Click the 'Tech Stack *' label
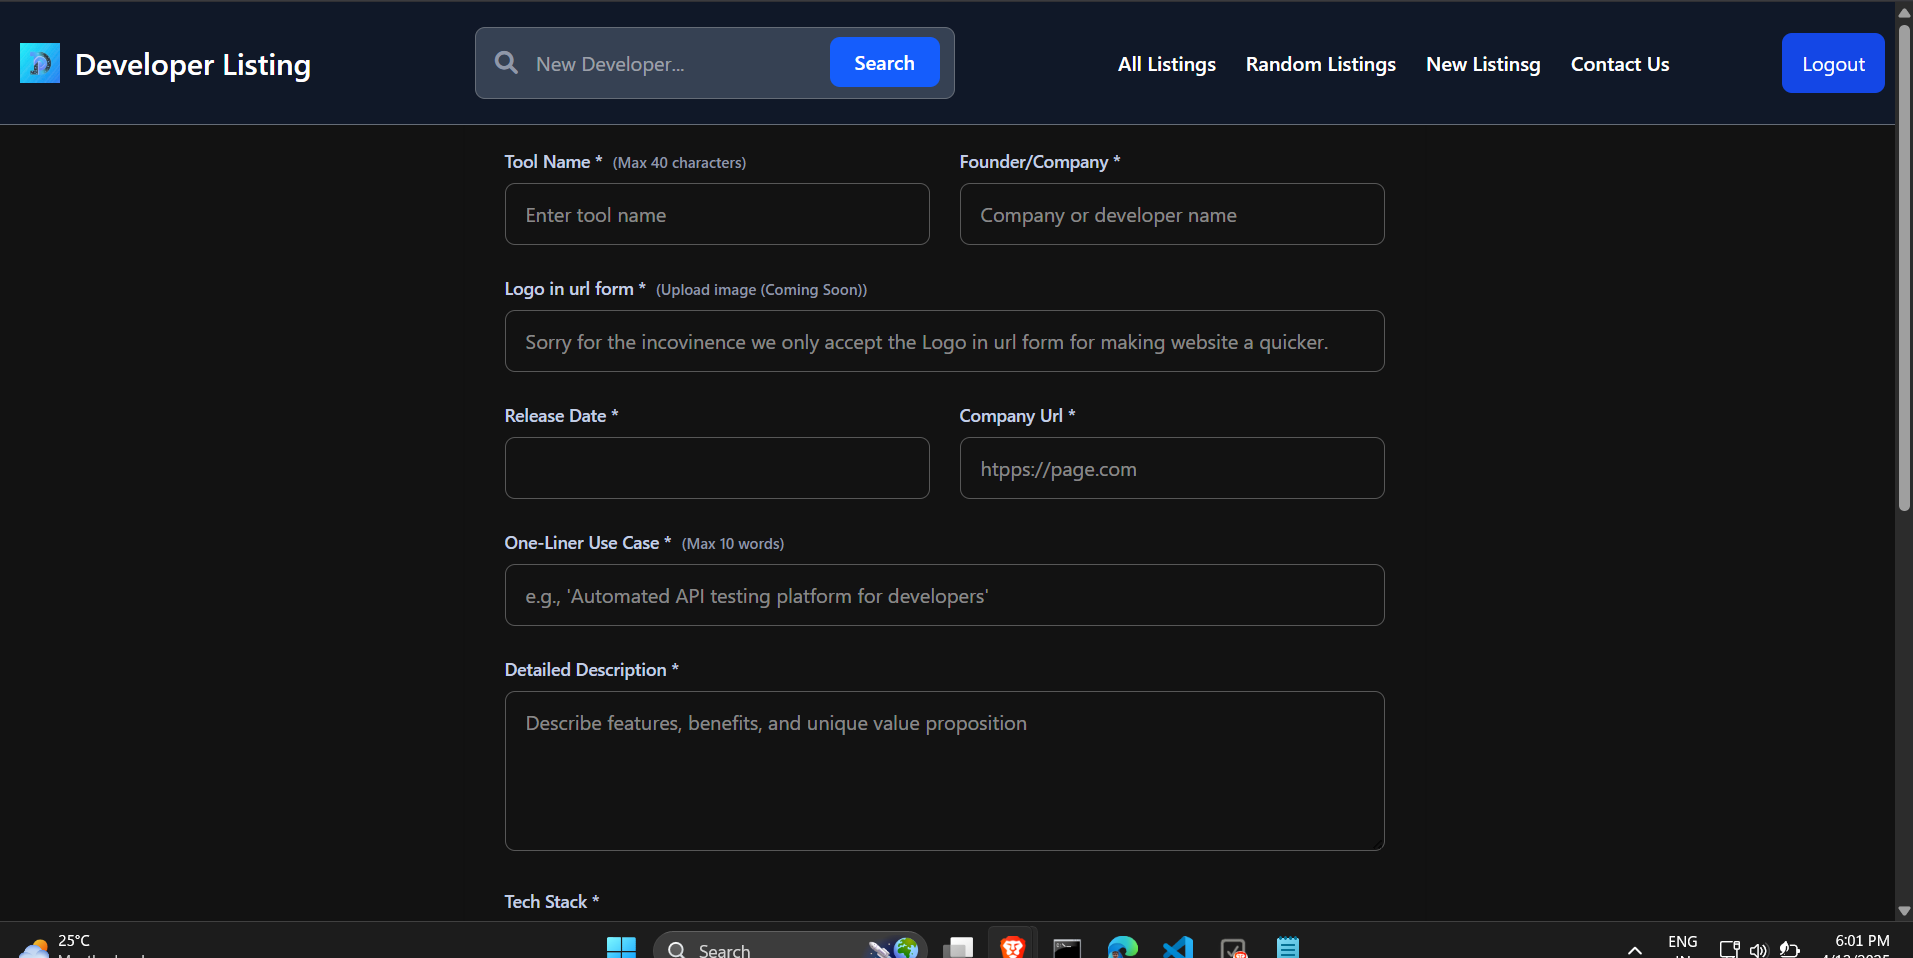This screenshot has width=1913, height=958. [552, 901]
